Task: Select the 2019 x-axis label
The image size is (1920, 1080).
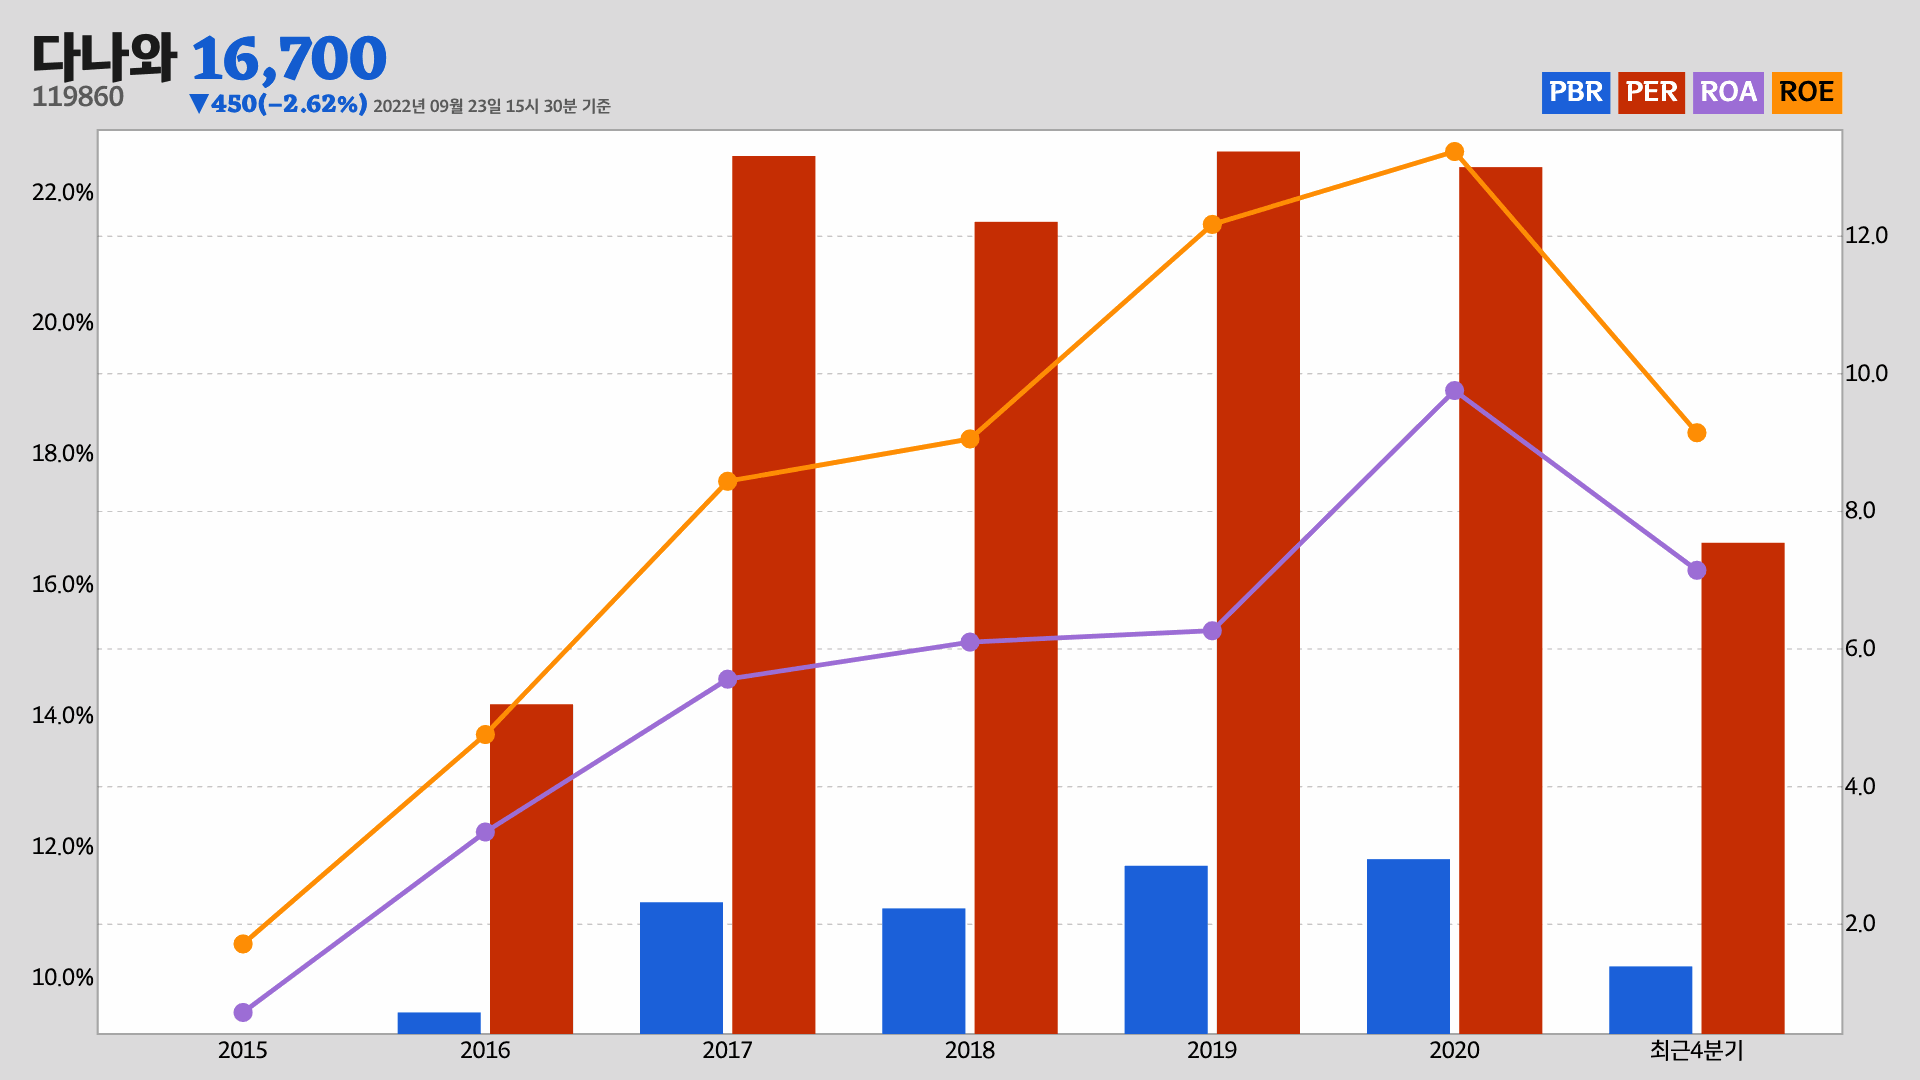Action: (x=1212, y=1050)
